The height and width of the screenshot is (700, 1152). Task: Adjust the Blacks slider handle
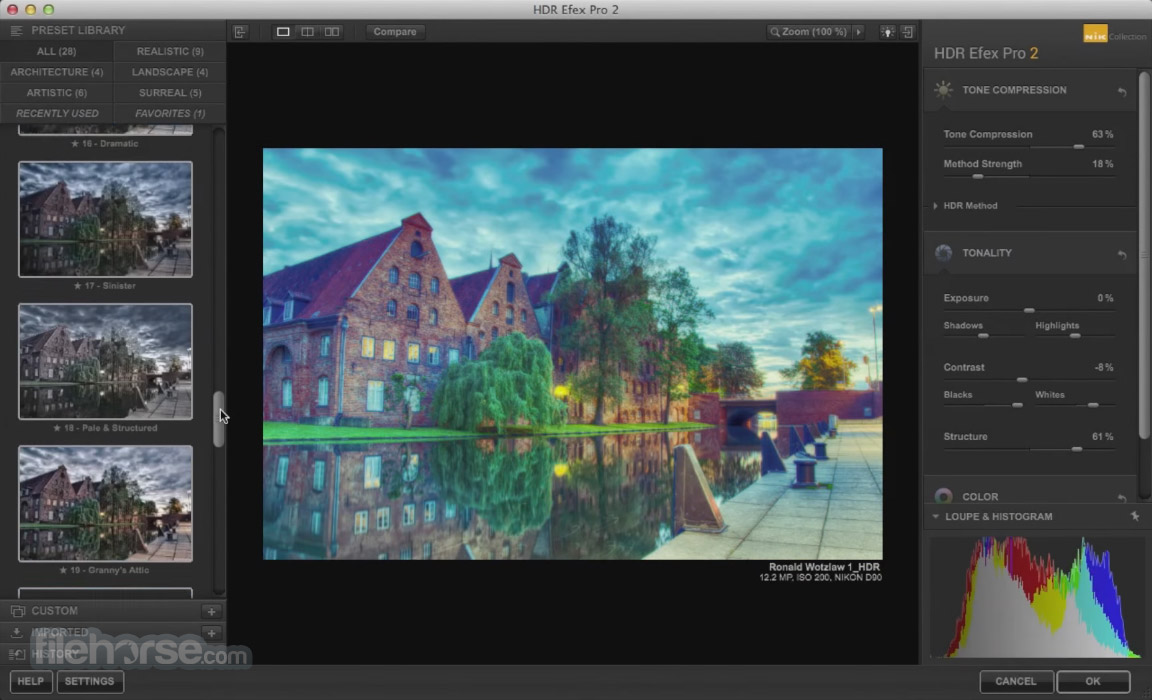[x=1018, y=405]
